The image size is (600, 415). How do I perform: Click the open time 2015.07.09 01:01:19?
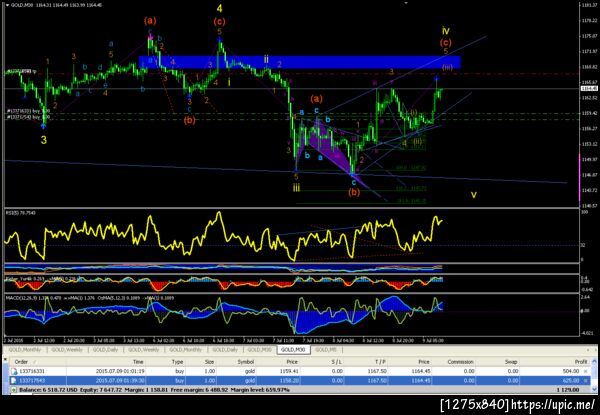[119, 371]
